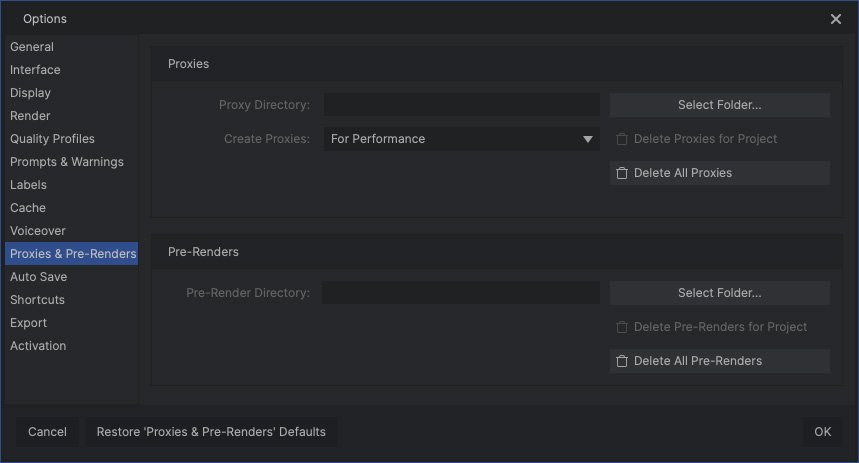Click Select Folder for Proxy Directory
This screenshot has height=463, width=859.
point(719,105)
